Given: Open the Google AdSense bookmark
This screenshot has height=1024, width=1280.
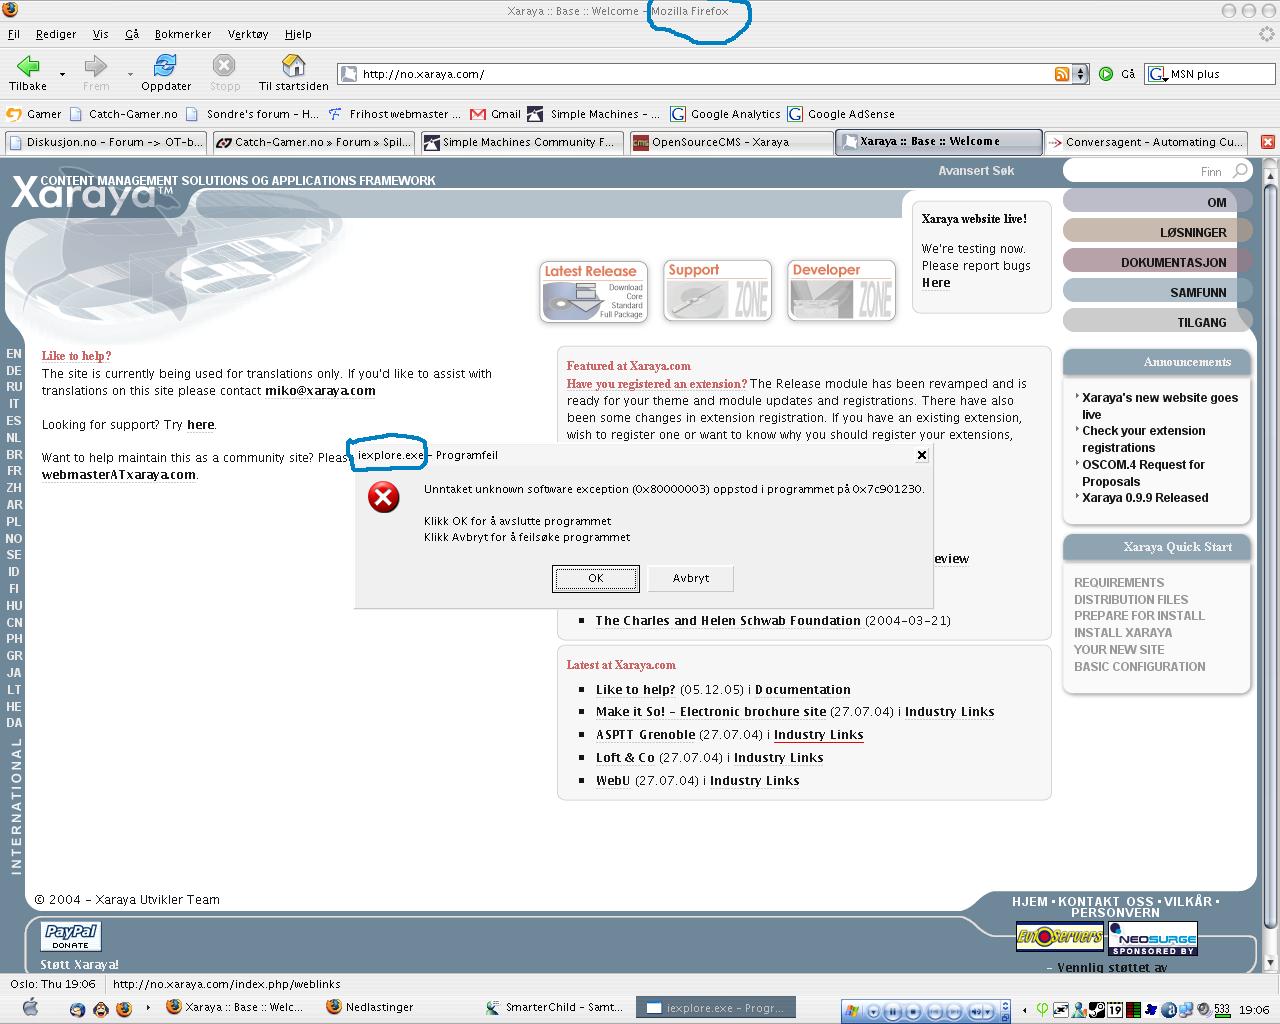Looking at the screenshot, I should pyautogui.click(x=841, y=114).
